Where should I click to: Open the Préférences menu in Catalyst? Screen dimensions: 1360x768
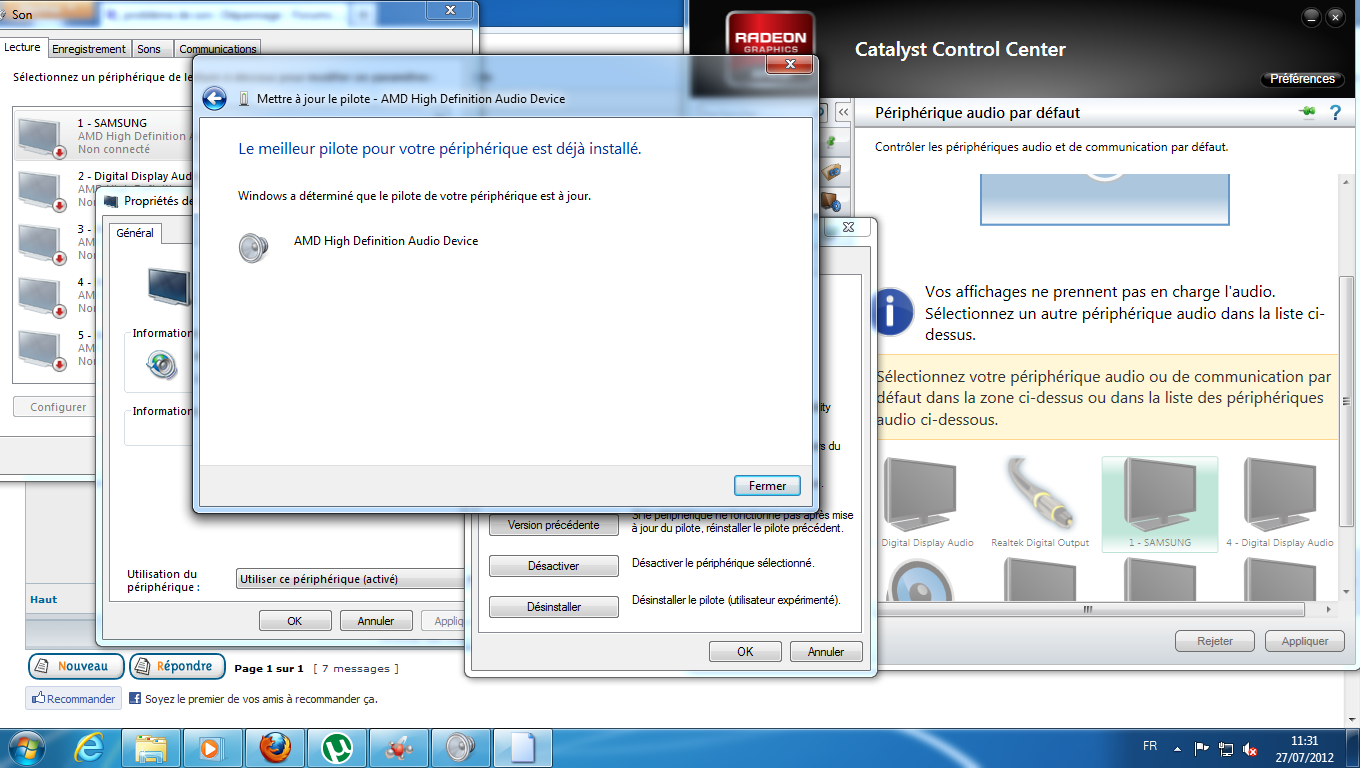point(1301,79)
